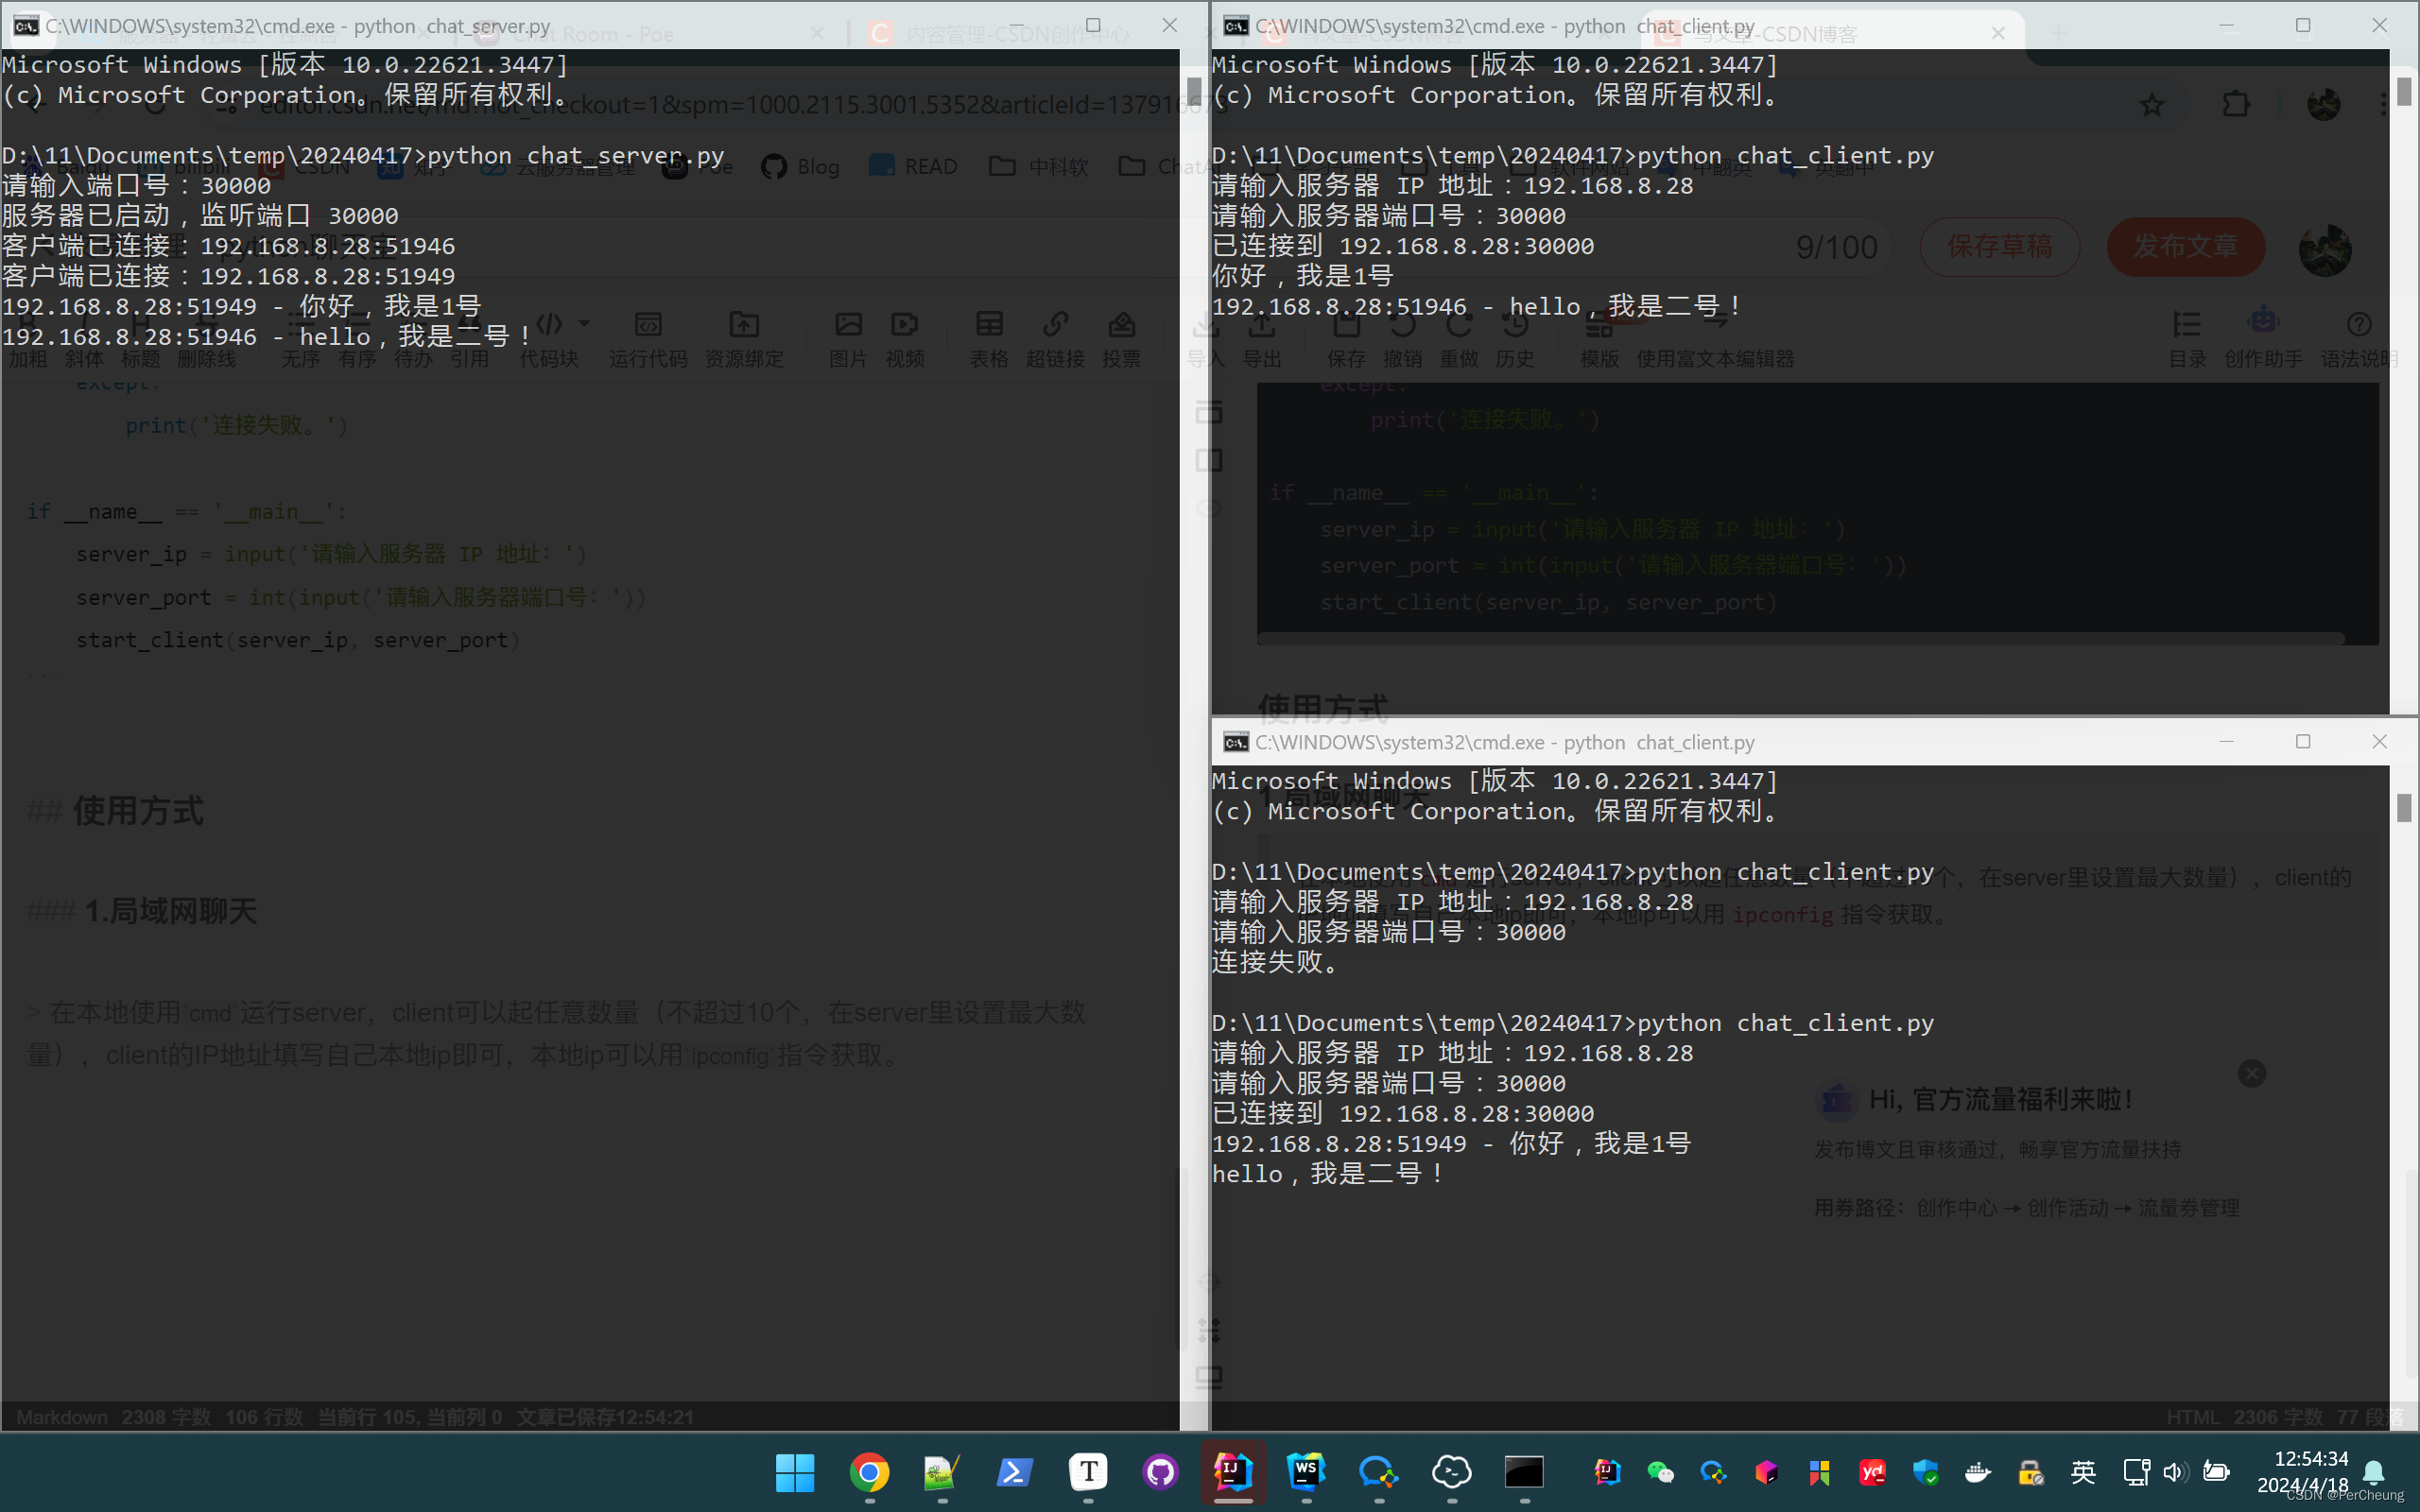Viewport: 2420px width, 1512px height.
Task: Open the clock showing 12:54:34
Action: pyautogui.click(x=2310, y=1459)
